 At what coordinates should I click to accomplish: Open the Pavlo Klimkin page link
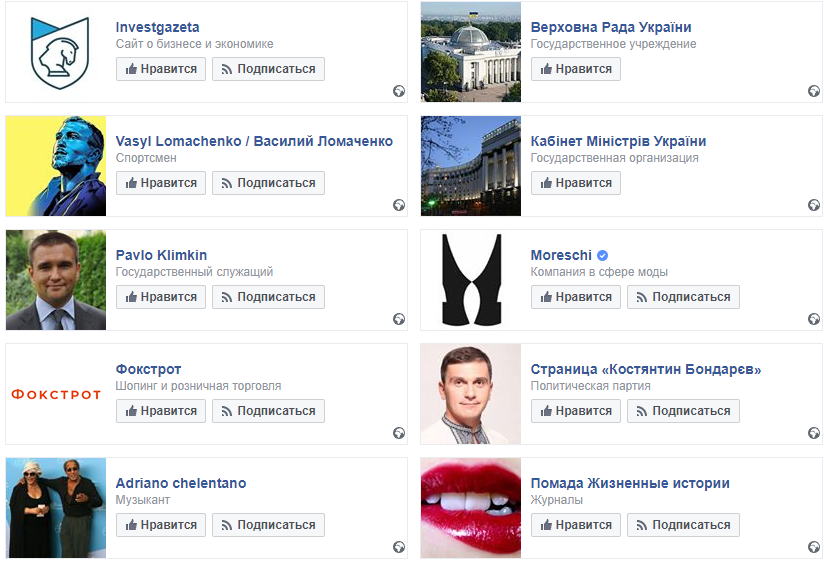[161, 255]
